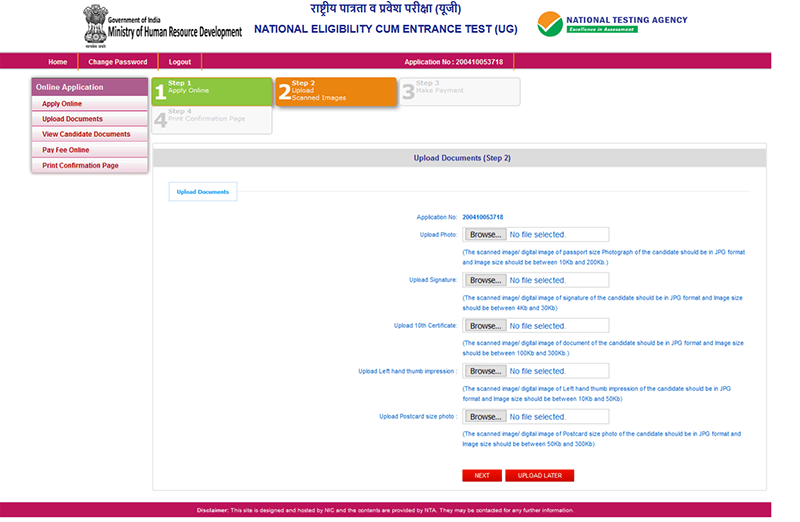Click the application number value 200410053718 in the form

tap(483, 217)
